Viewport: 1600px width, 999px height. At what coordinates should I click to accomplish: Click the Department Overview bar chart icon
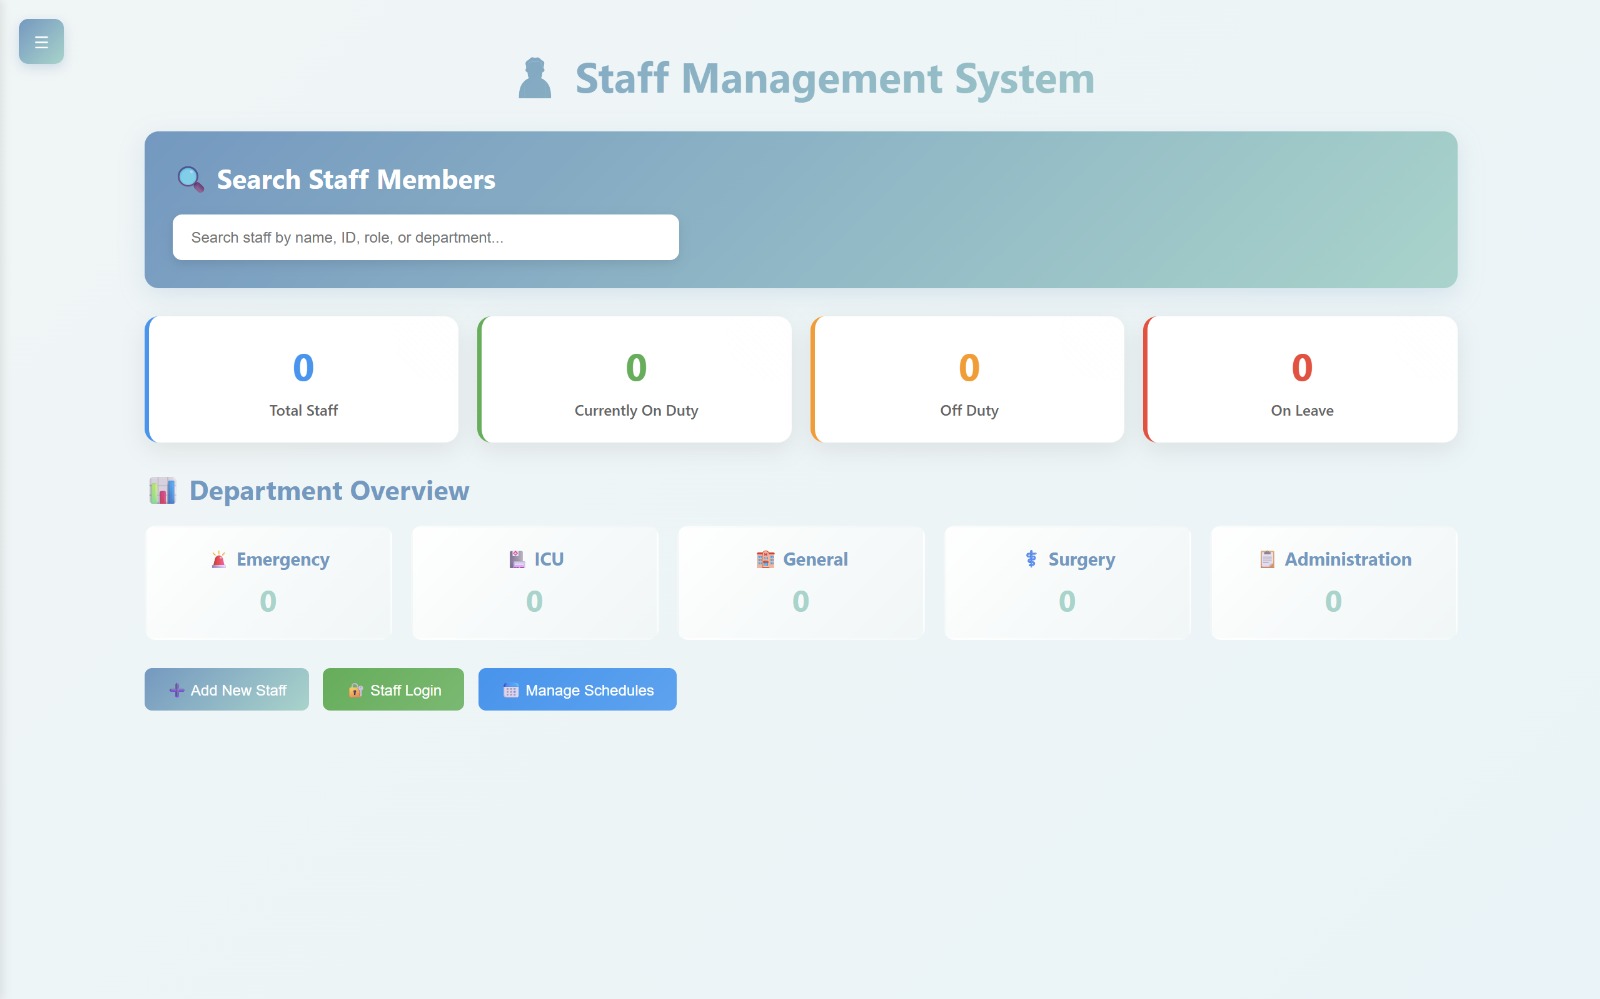click(162, 491)
